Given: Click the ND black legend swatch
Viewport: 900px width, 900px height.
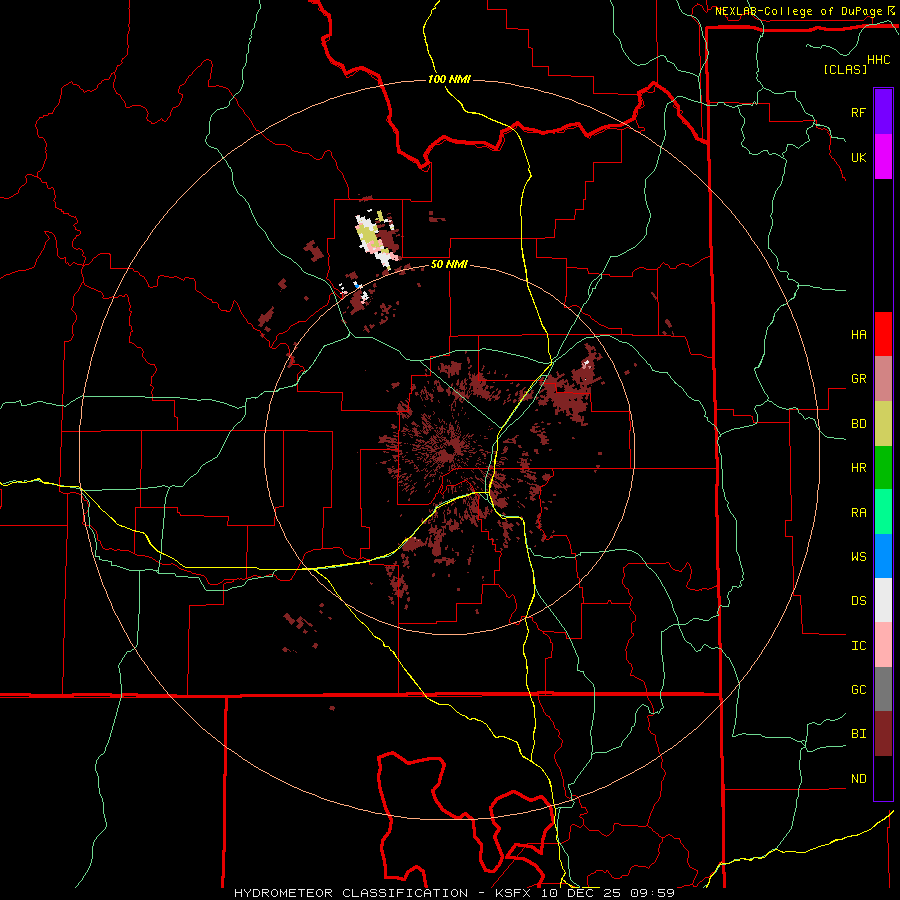Looking at the screenshot, I should 883,778.
